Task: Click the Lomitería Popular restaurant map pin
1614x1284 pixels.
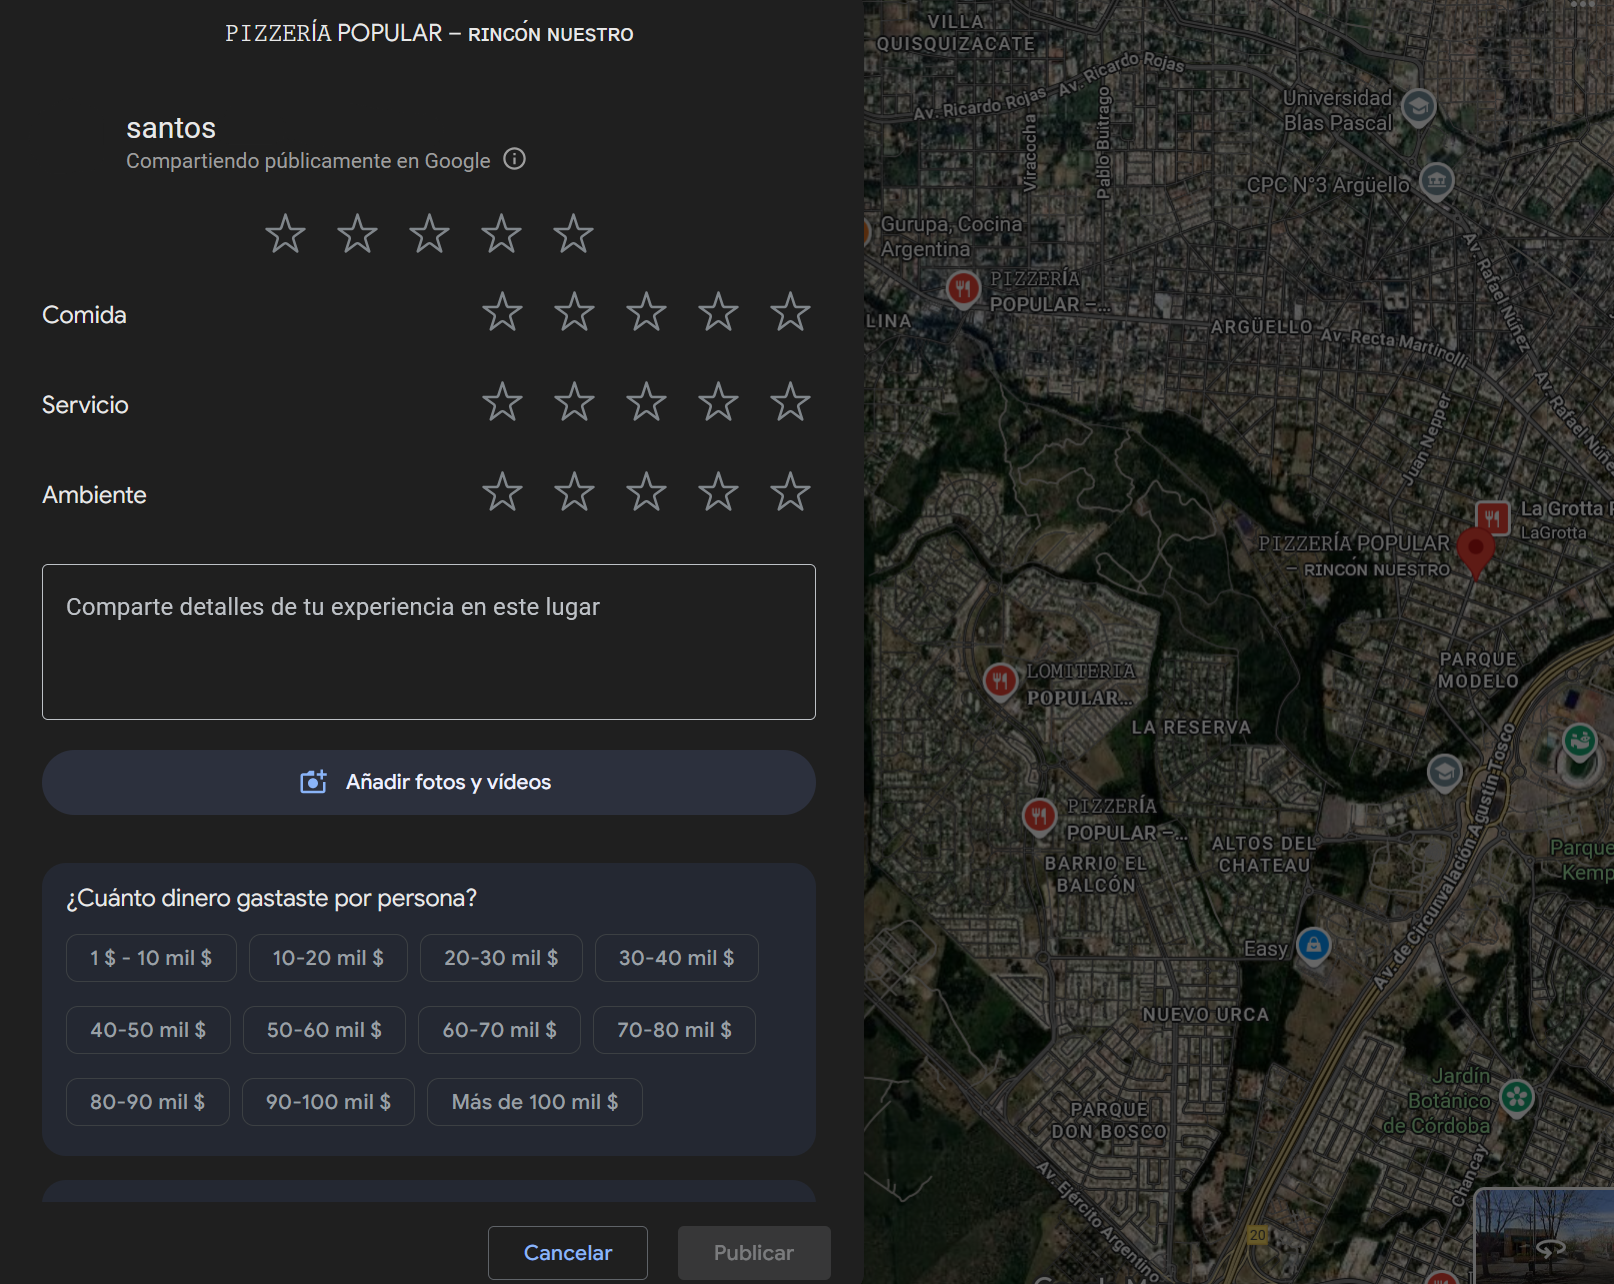Action: pyautogui.click(x=1000, y=681)
